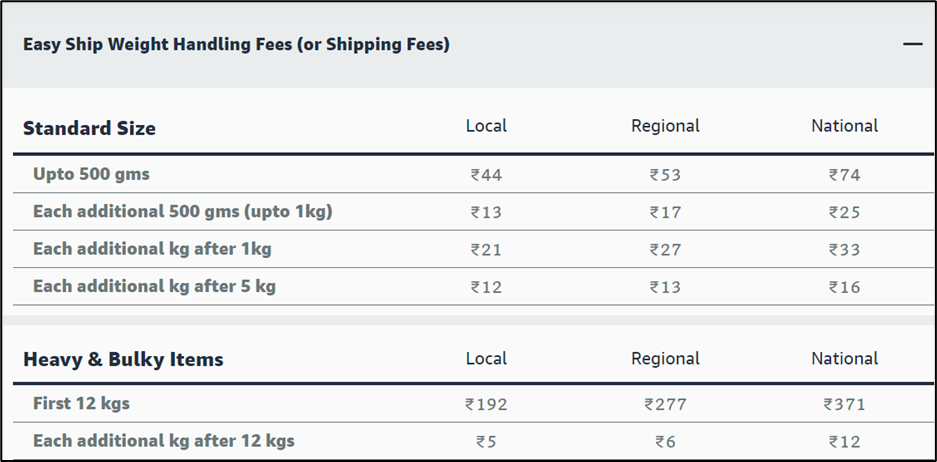Select the First 12 kgs row label
This screenshot has width=937, height=462.
coord(81,403)
